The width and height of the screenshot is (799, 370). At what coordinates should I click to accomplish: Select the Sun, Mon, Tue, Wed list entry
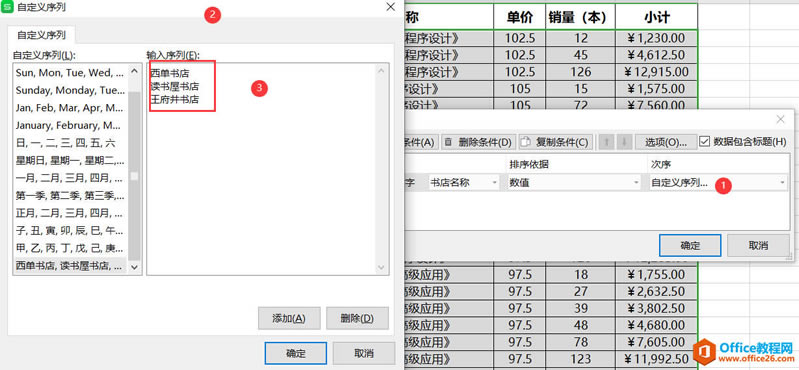(x=71, y=73)
